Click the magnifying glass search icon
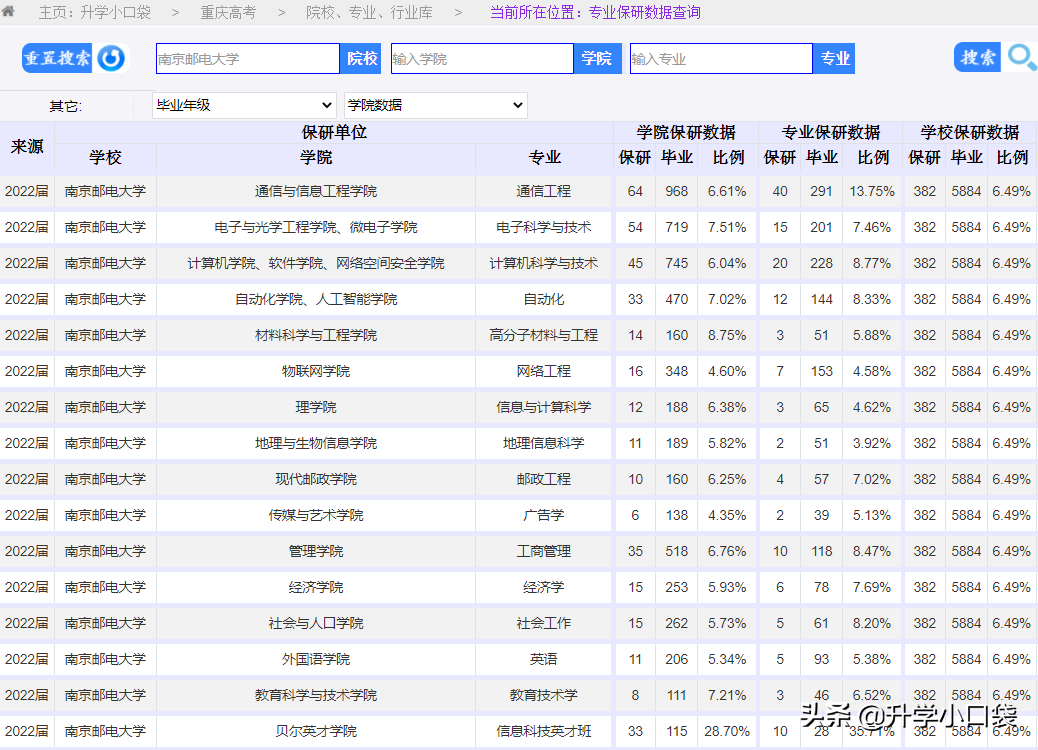Screen dimensions: 1038x750 pyautogui.click(x=1022, y=58)
